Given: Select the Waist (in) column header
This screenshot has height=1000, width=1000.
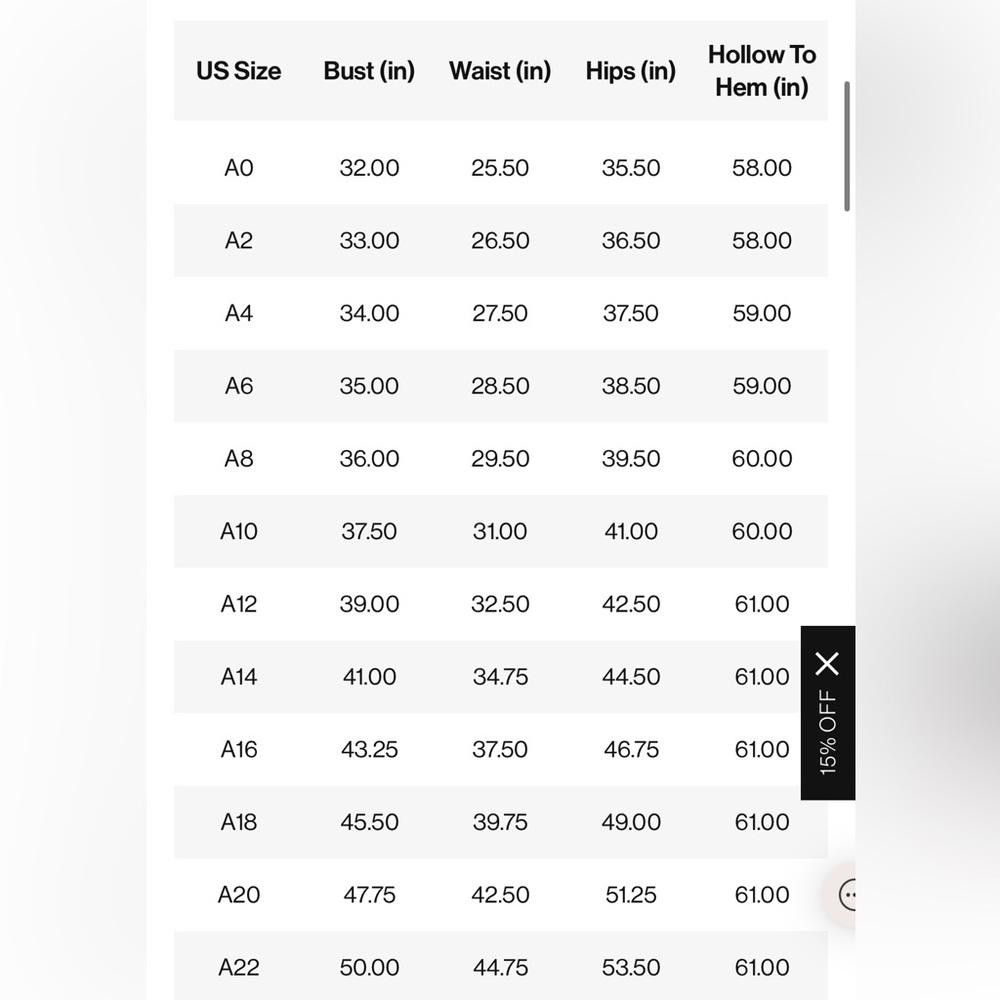Looking at the screenshot, I should click(x=500, y=71).
